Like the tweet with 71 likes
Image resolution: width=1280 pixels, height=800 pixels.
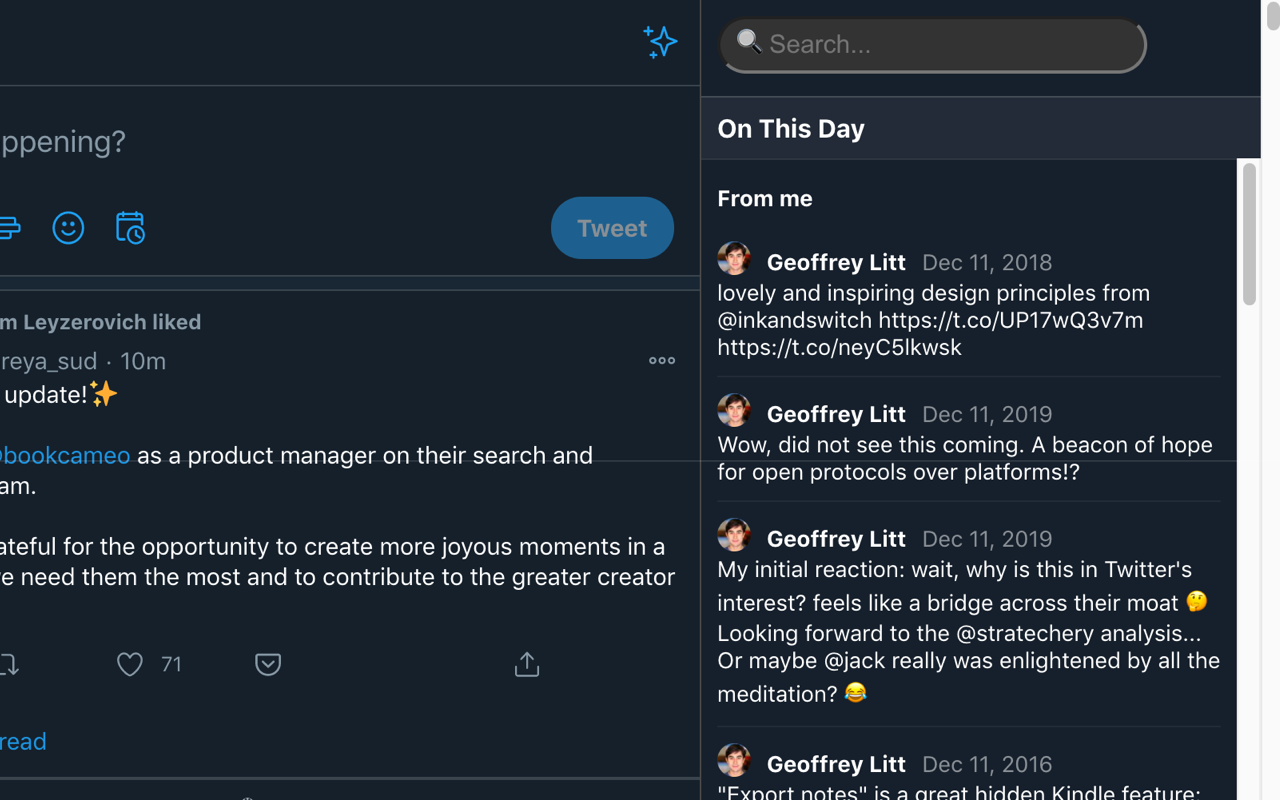click(x=130, y=664)
